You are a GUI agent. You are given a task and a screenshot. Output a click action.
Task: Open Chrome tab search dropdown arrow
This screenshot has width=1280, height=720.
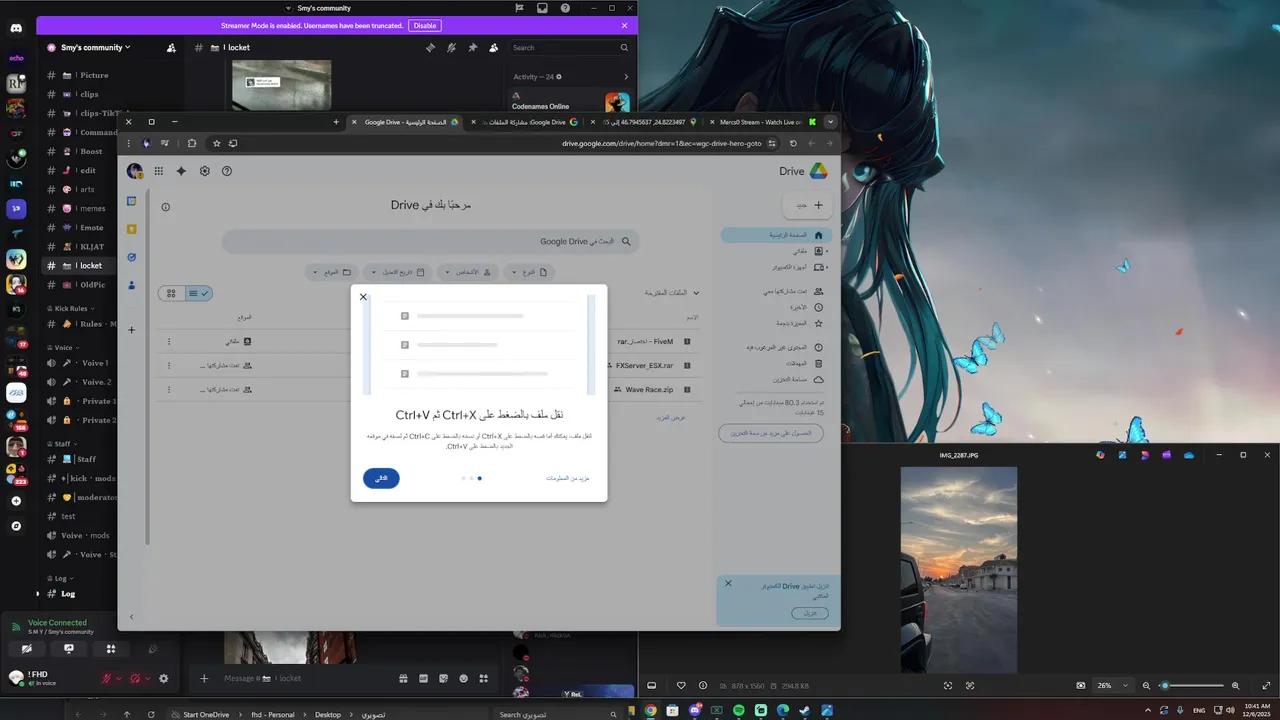point(830,122)
